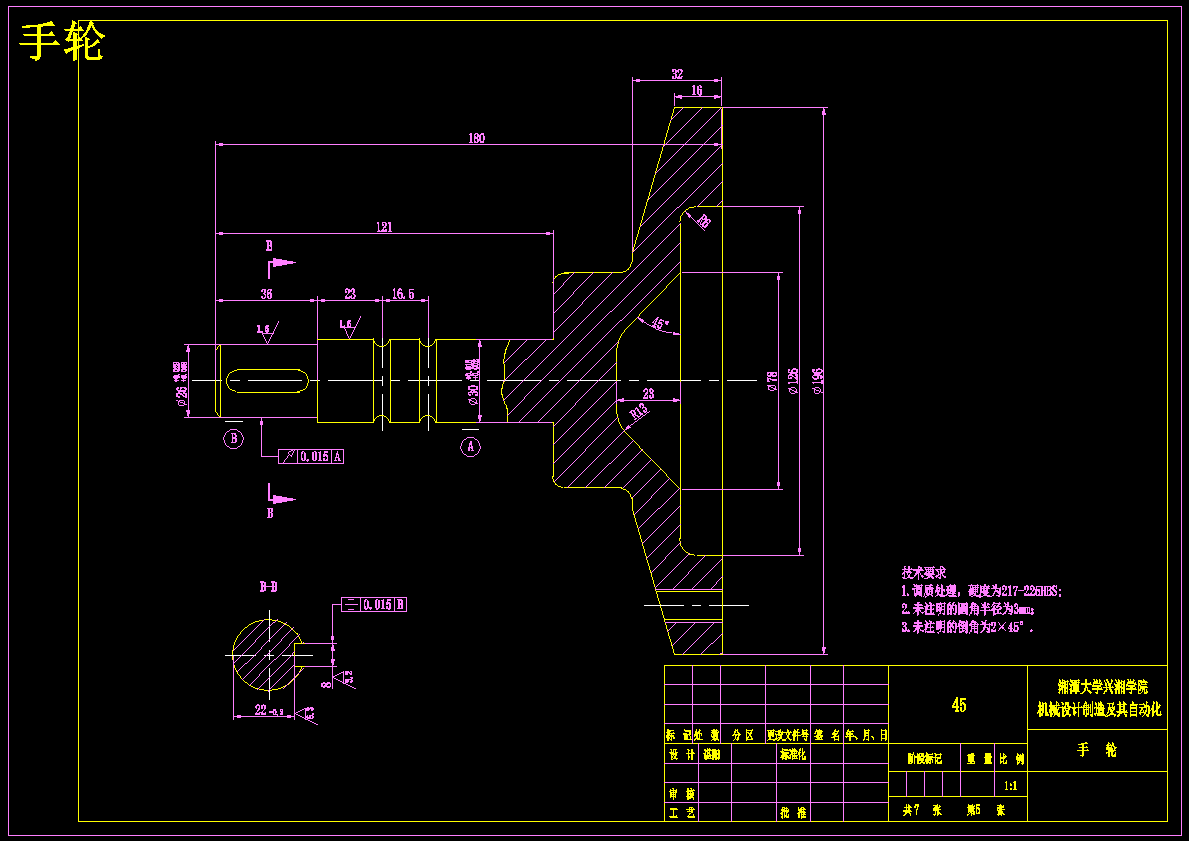The image size is (1189, 841).
Task: Select the 36 shaft dimension
Action: (x=266, y=293)
